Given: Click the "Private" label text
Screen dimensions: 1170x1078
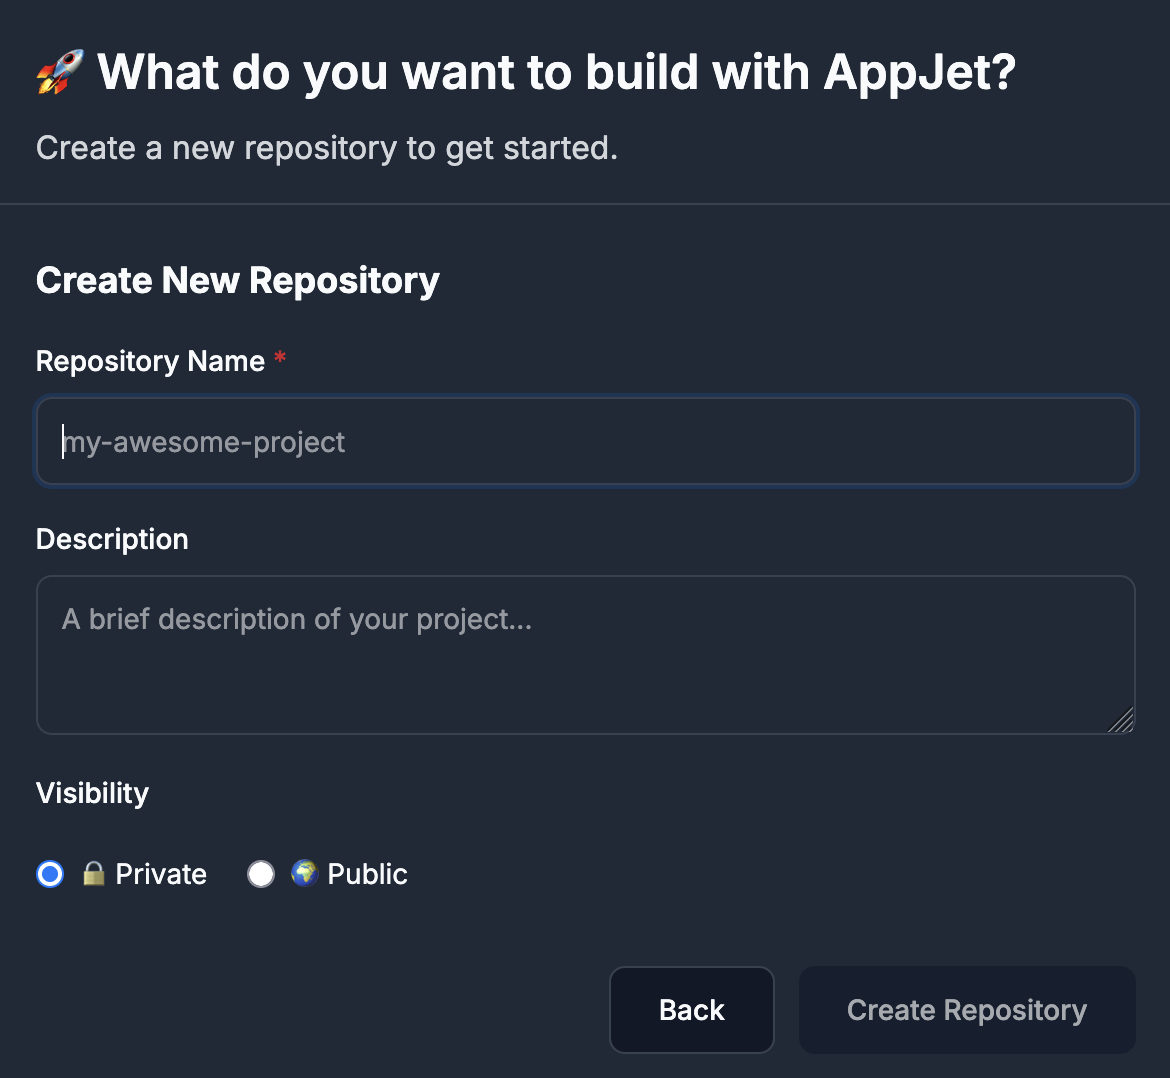Looking at the screenshot, I should point(161,874).
